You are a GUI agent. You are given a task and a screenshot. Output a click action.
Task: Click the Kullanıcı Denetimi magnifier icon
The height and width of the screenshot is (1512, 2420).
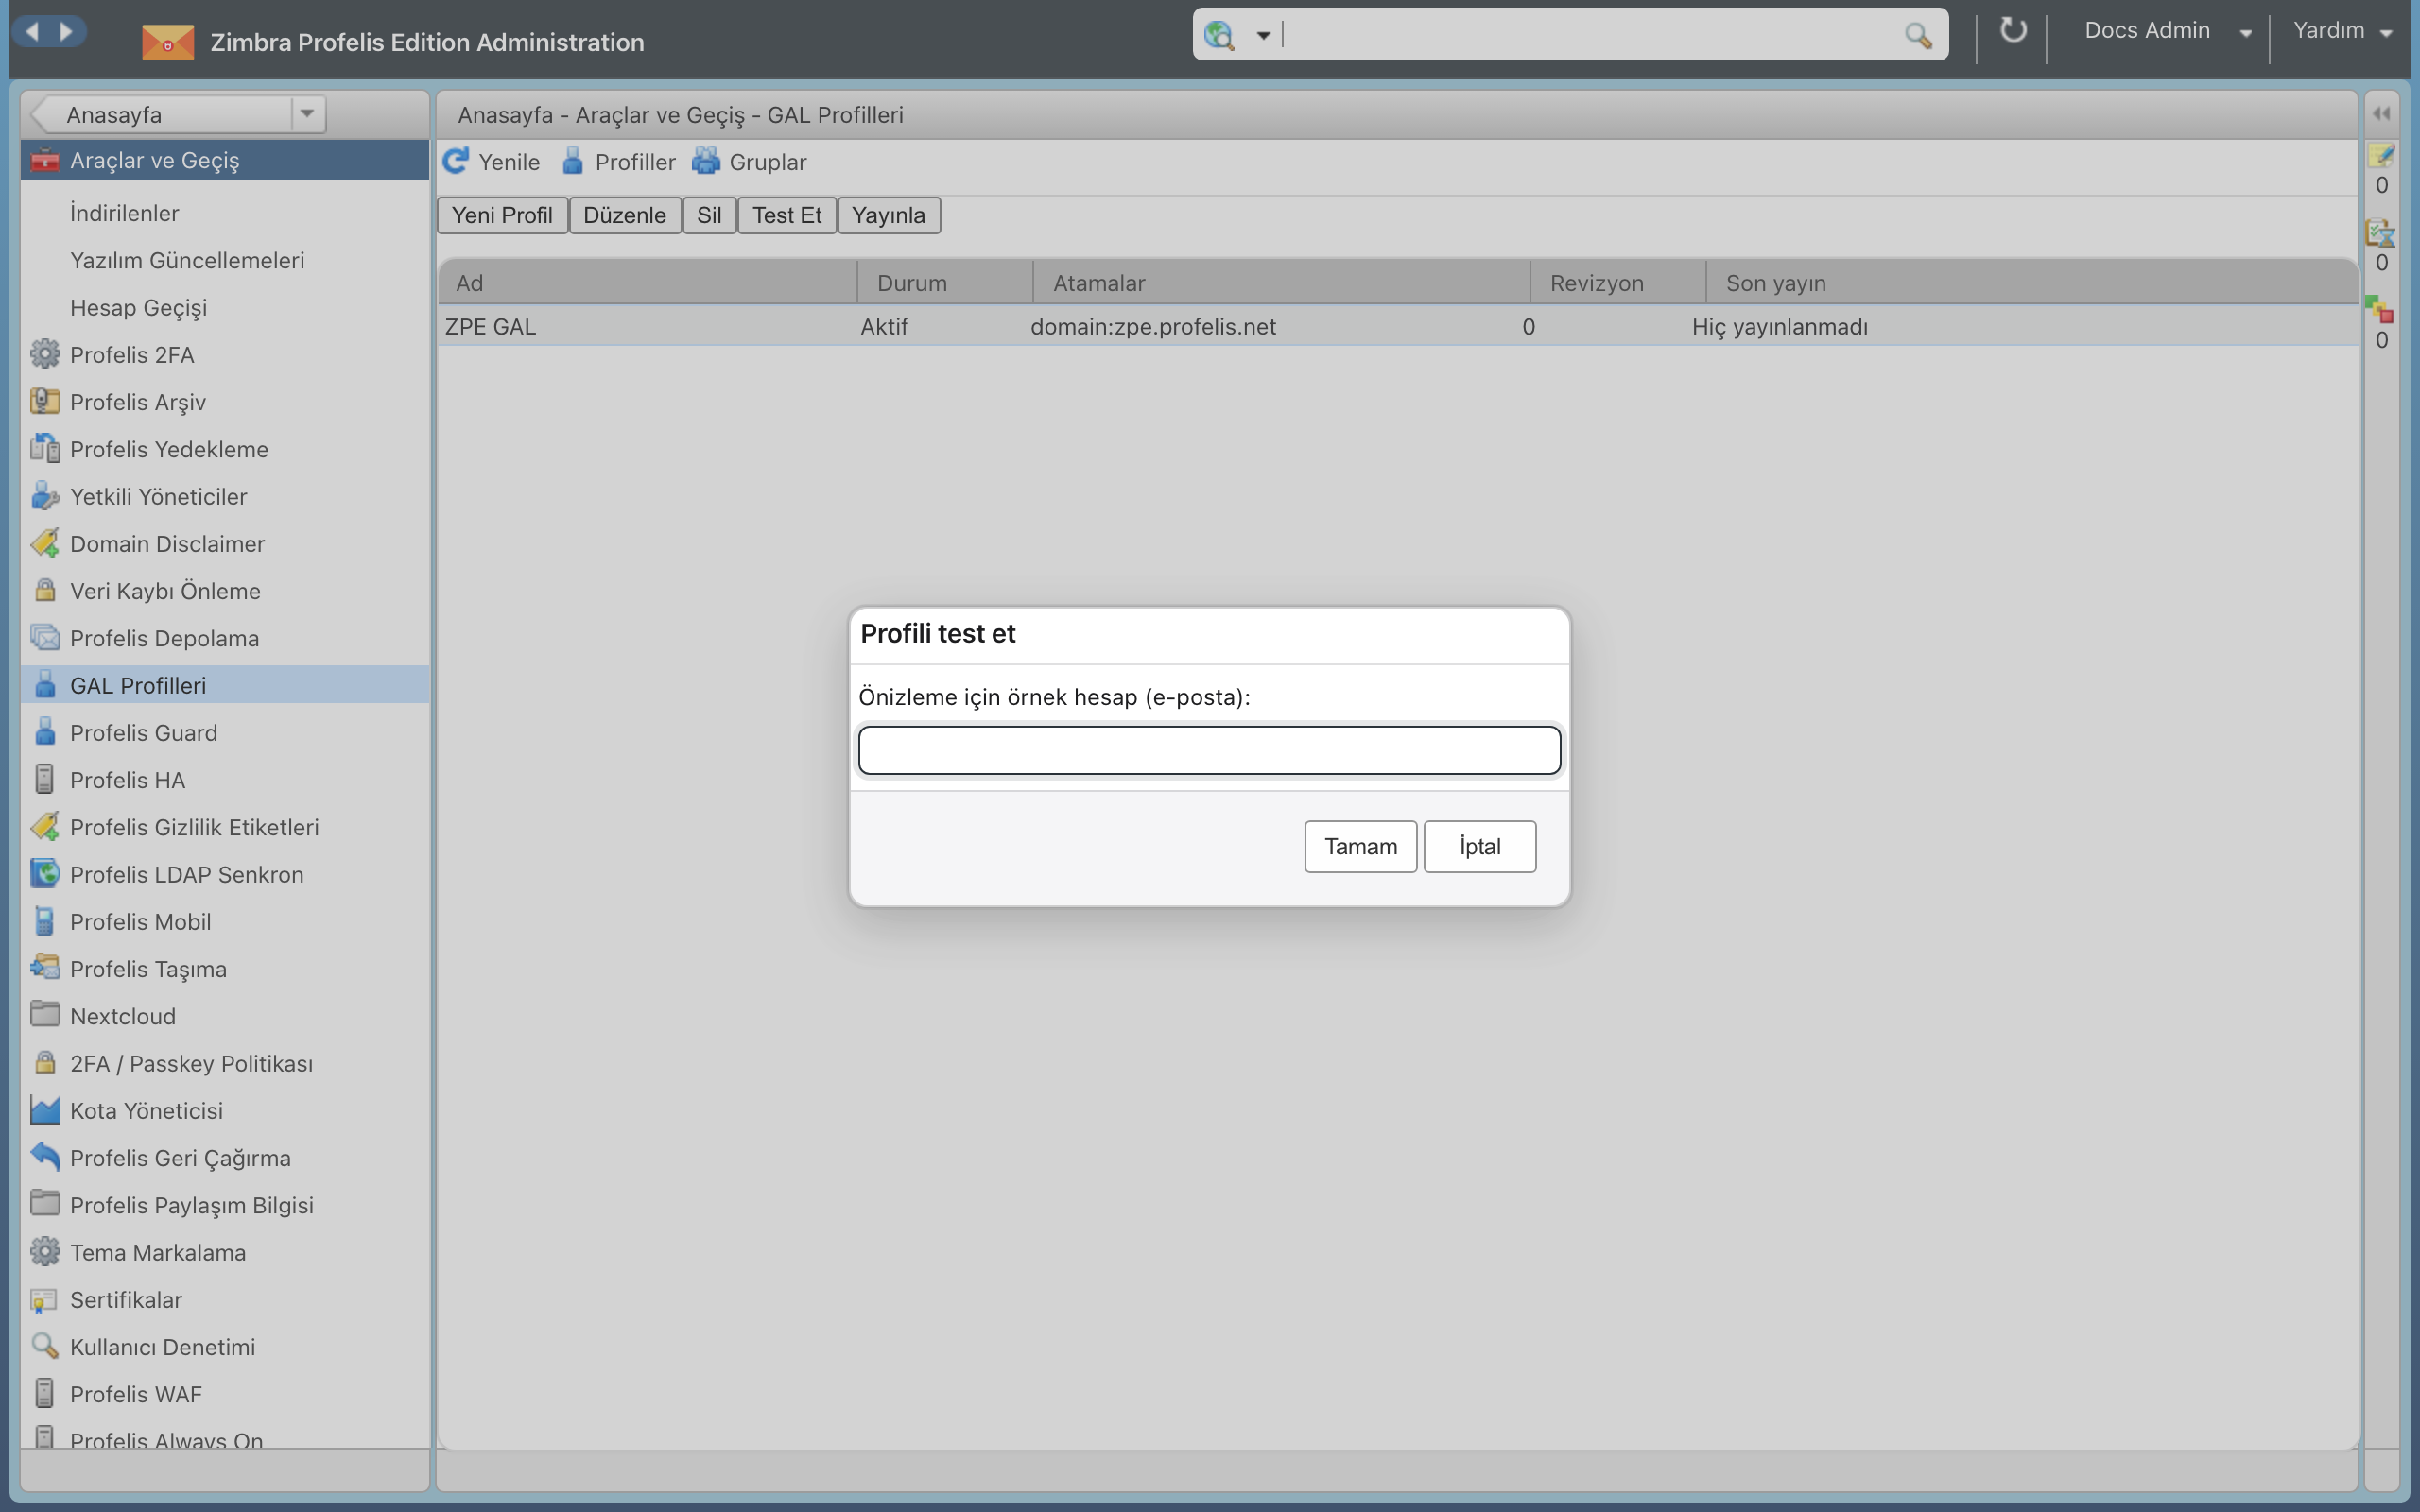tap(45, 1346)
